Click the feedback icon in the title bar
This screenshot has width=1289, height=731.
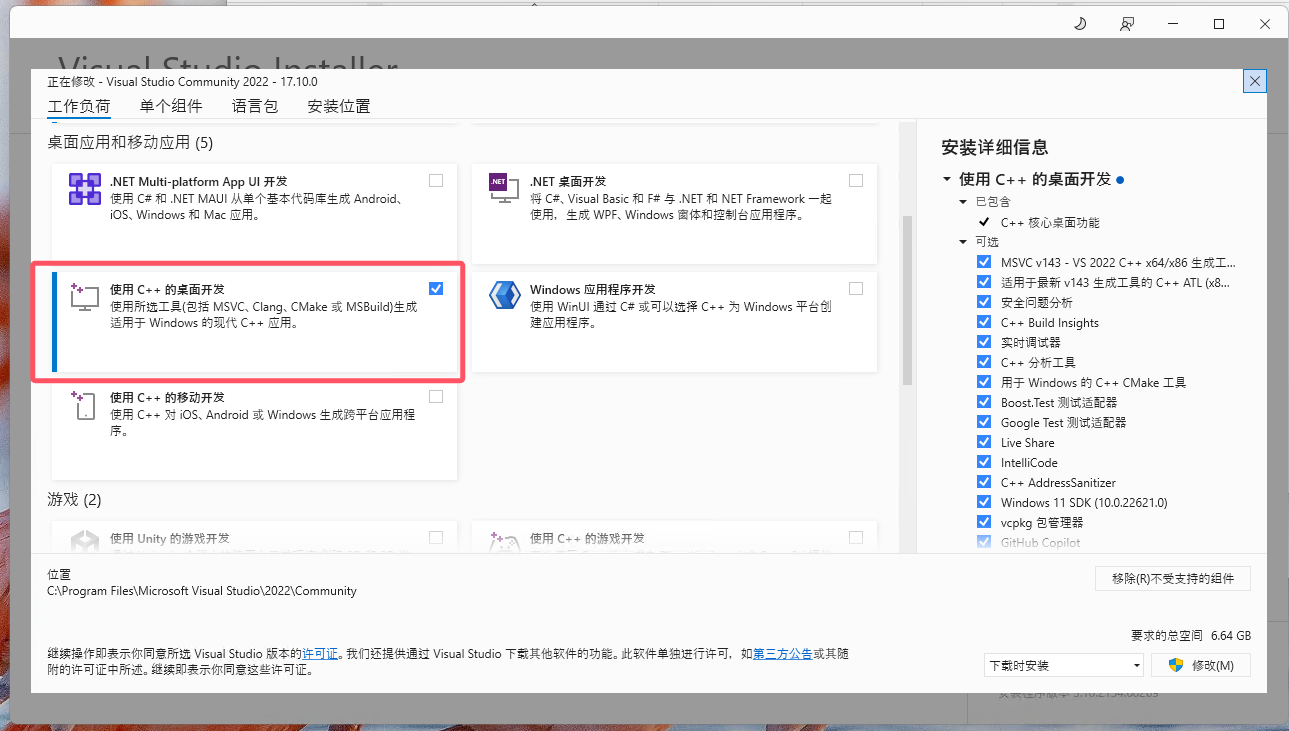[1127, 24]
